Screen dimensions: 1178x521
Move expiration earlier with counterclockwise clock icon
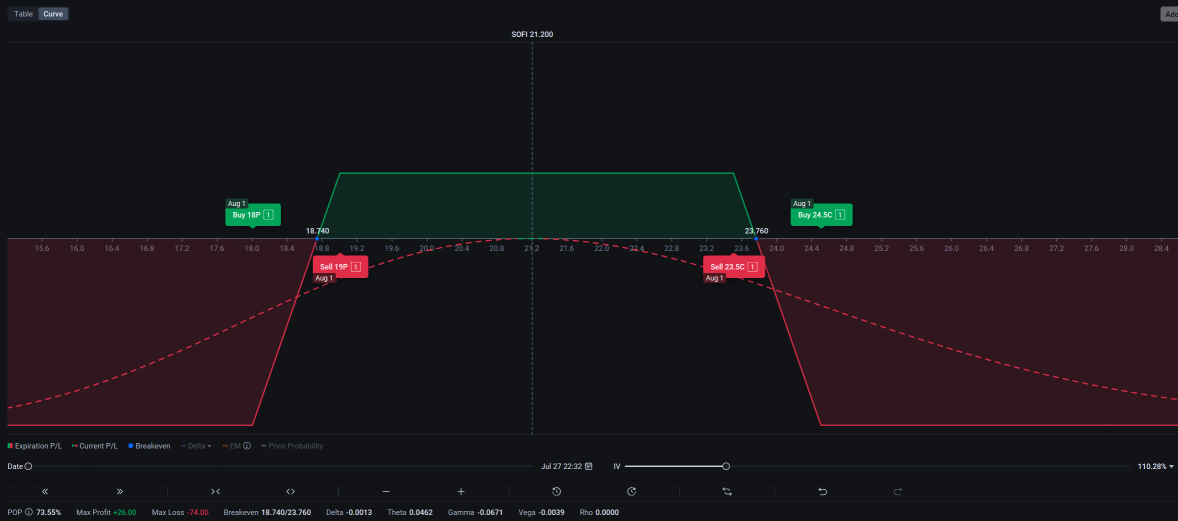tap(557, 491)
